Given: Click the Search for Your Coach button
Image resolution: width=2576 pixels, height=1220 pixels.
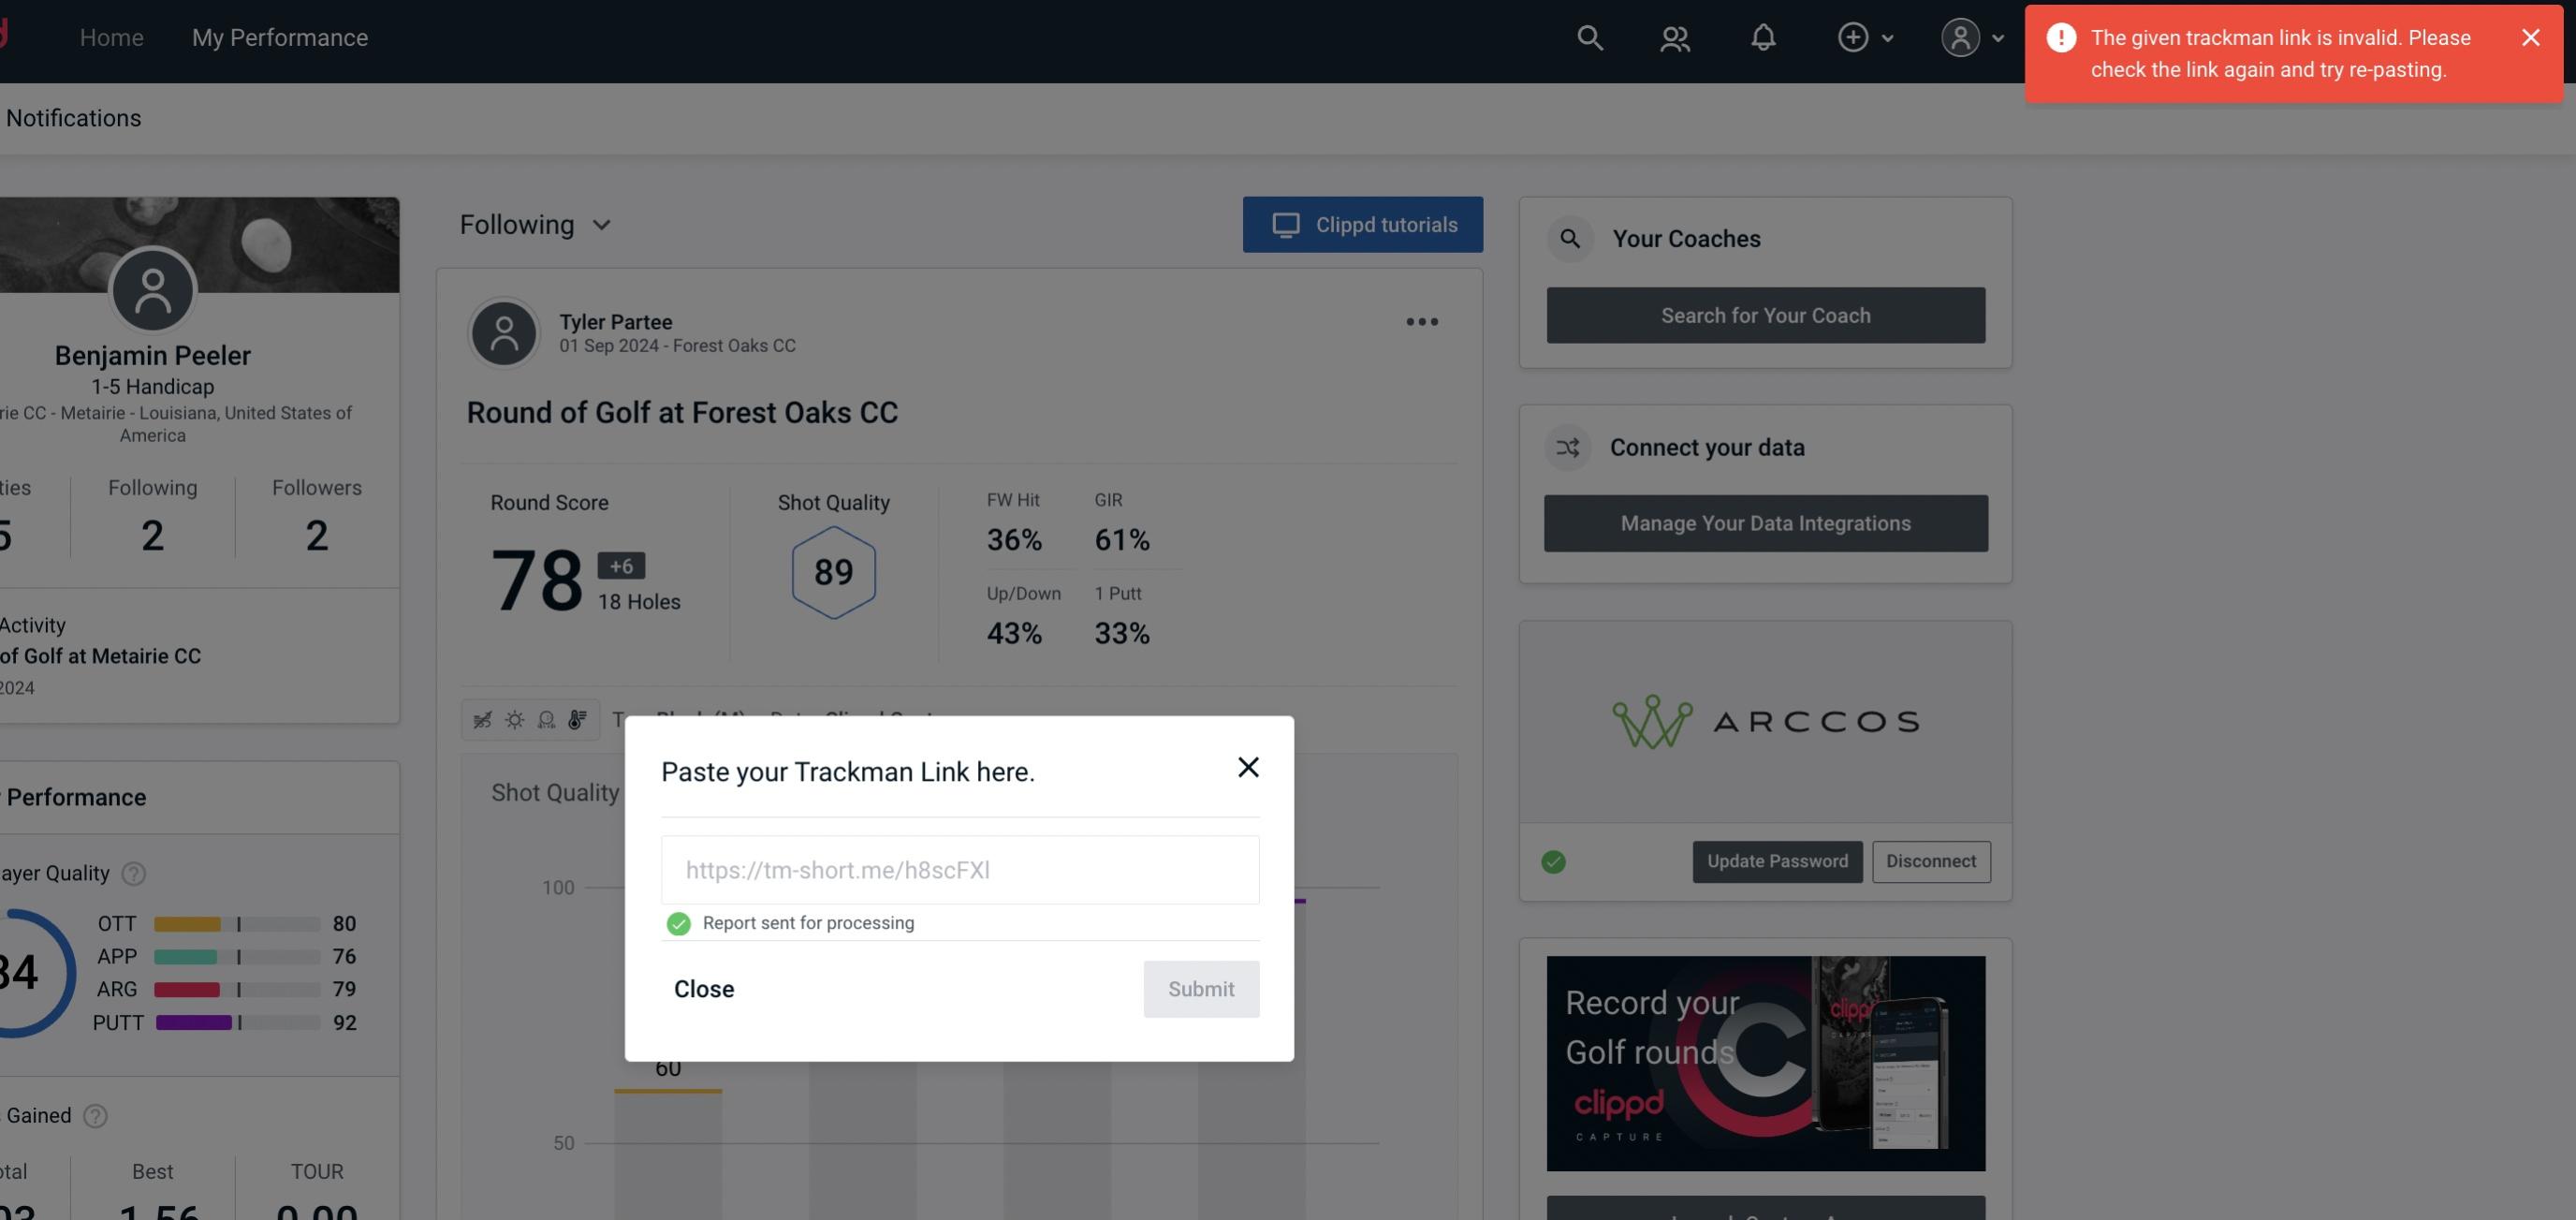Looking at the screenshot, I should click(1766, 314).
